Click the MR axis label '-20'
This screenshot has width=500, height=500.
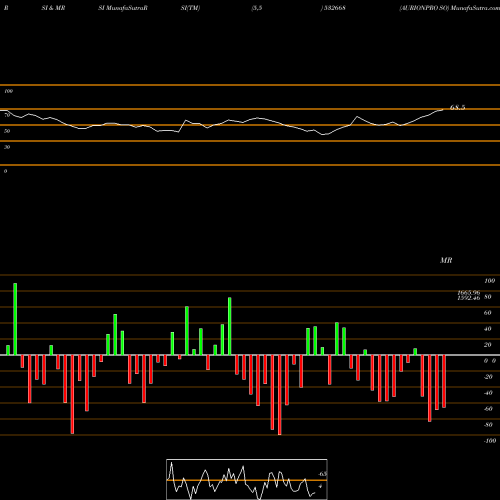point(488,377)
